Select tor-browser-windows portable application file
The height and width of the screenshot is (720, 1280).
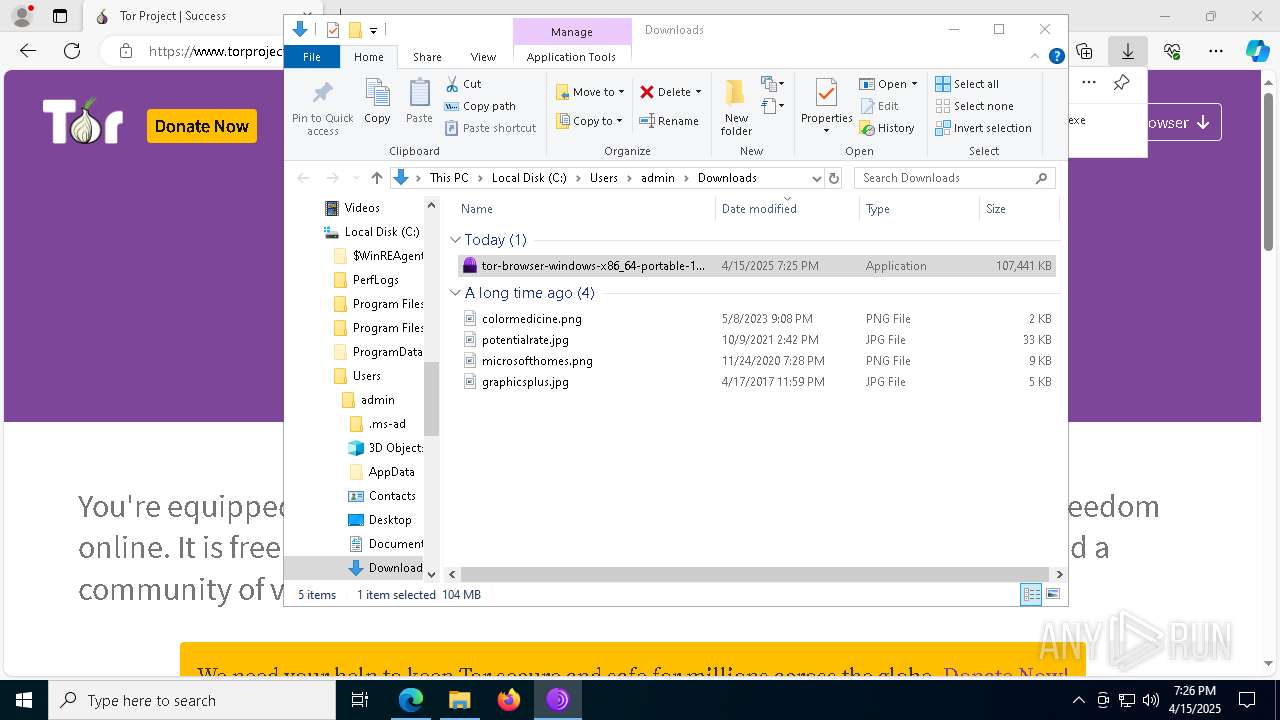tap(757, 266)
